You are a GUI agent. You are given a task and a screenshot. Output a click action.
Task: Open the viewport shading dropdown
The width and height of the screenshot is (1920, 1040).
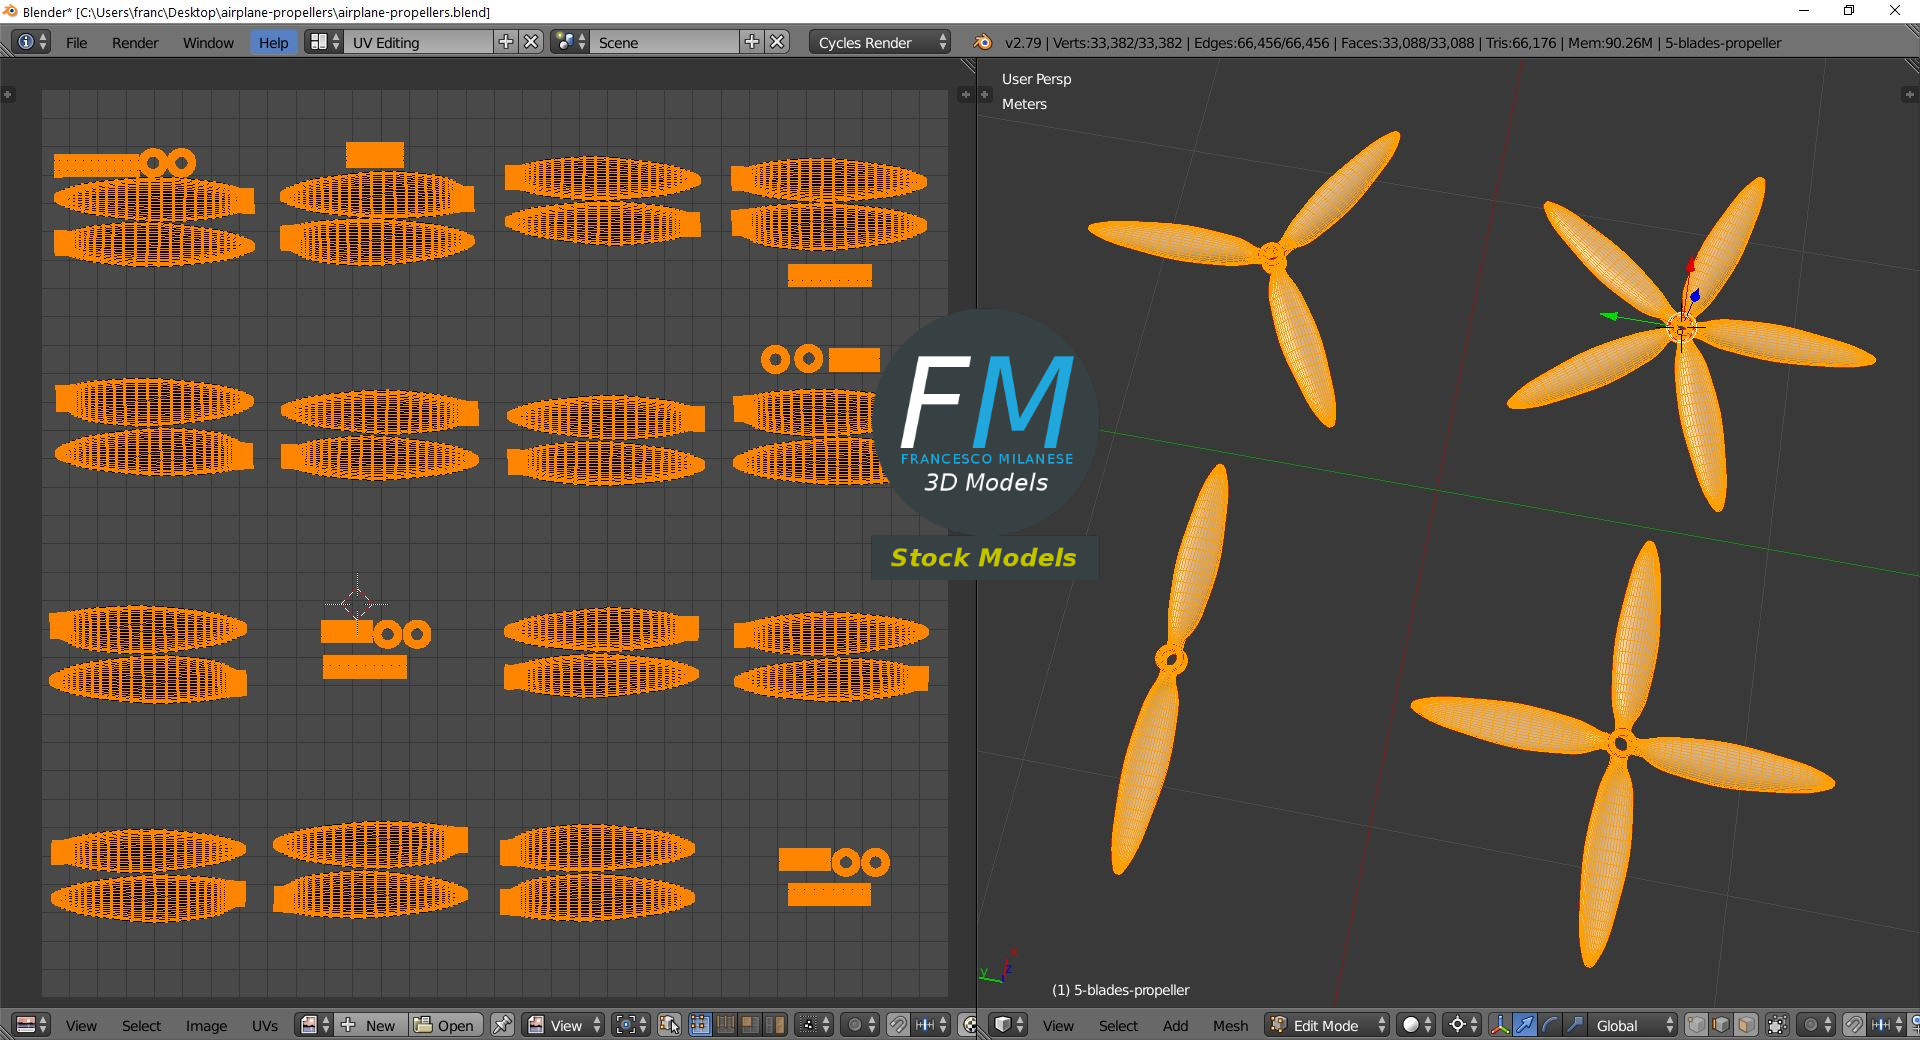pyautogui.click(x=1416, y=1025)
